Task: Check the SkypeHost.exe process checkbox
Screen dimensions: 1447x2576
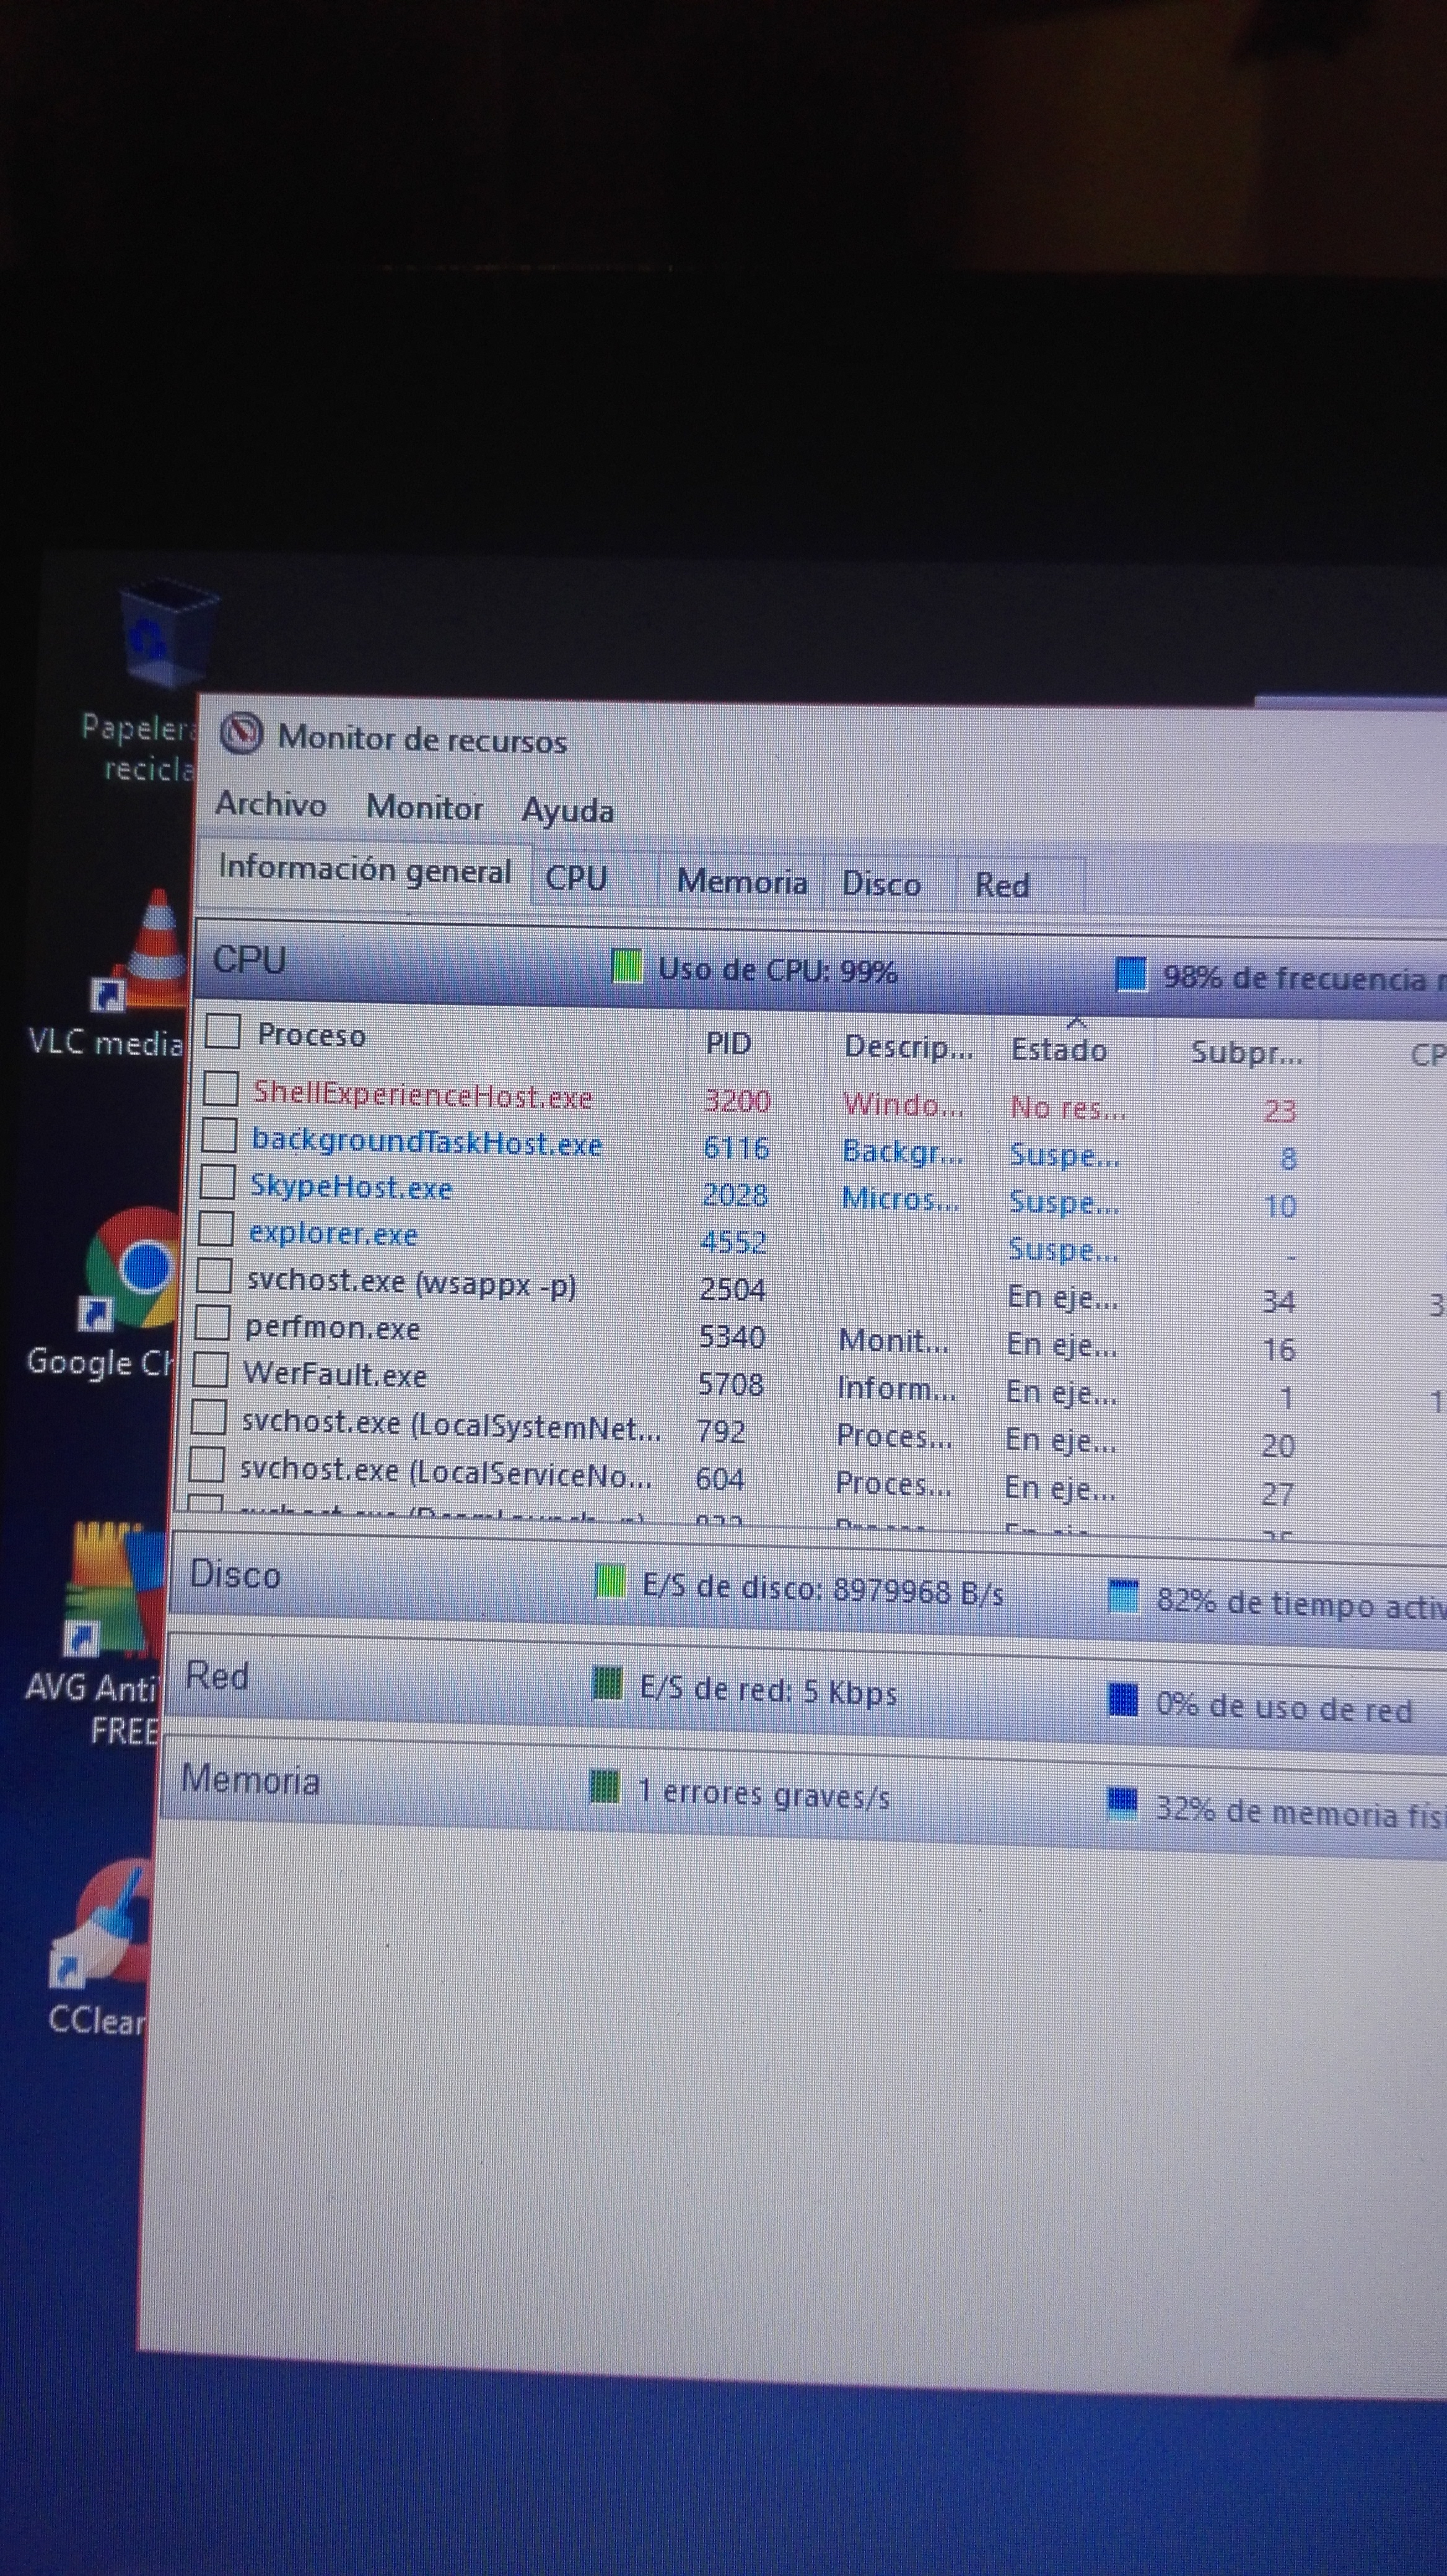Action: coord(217,1181)
